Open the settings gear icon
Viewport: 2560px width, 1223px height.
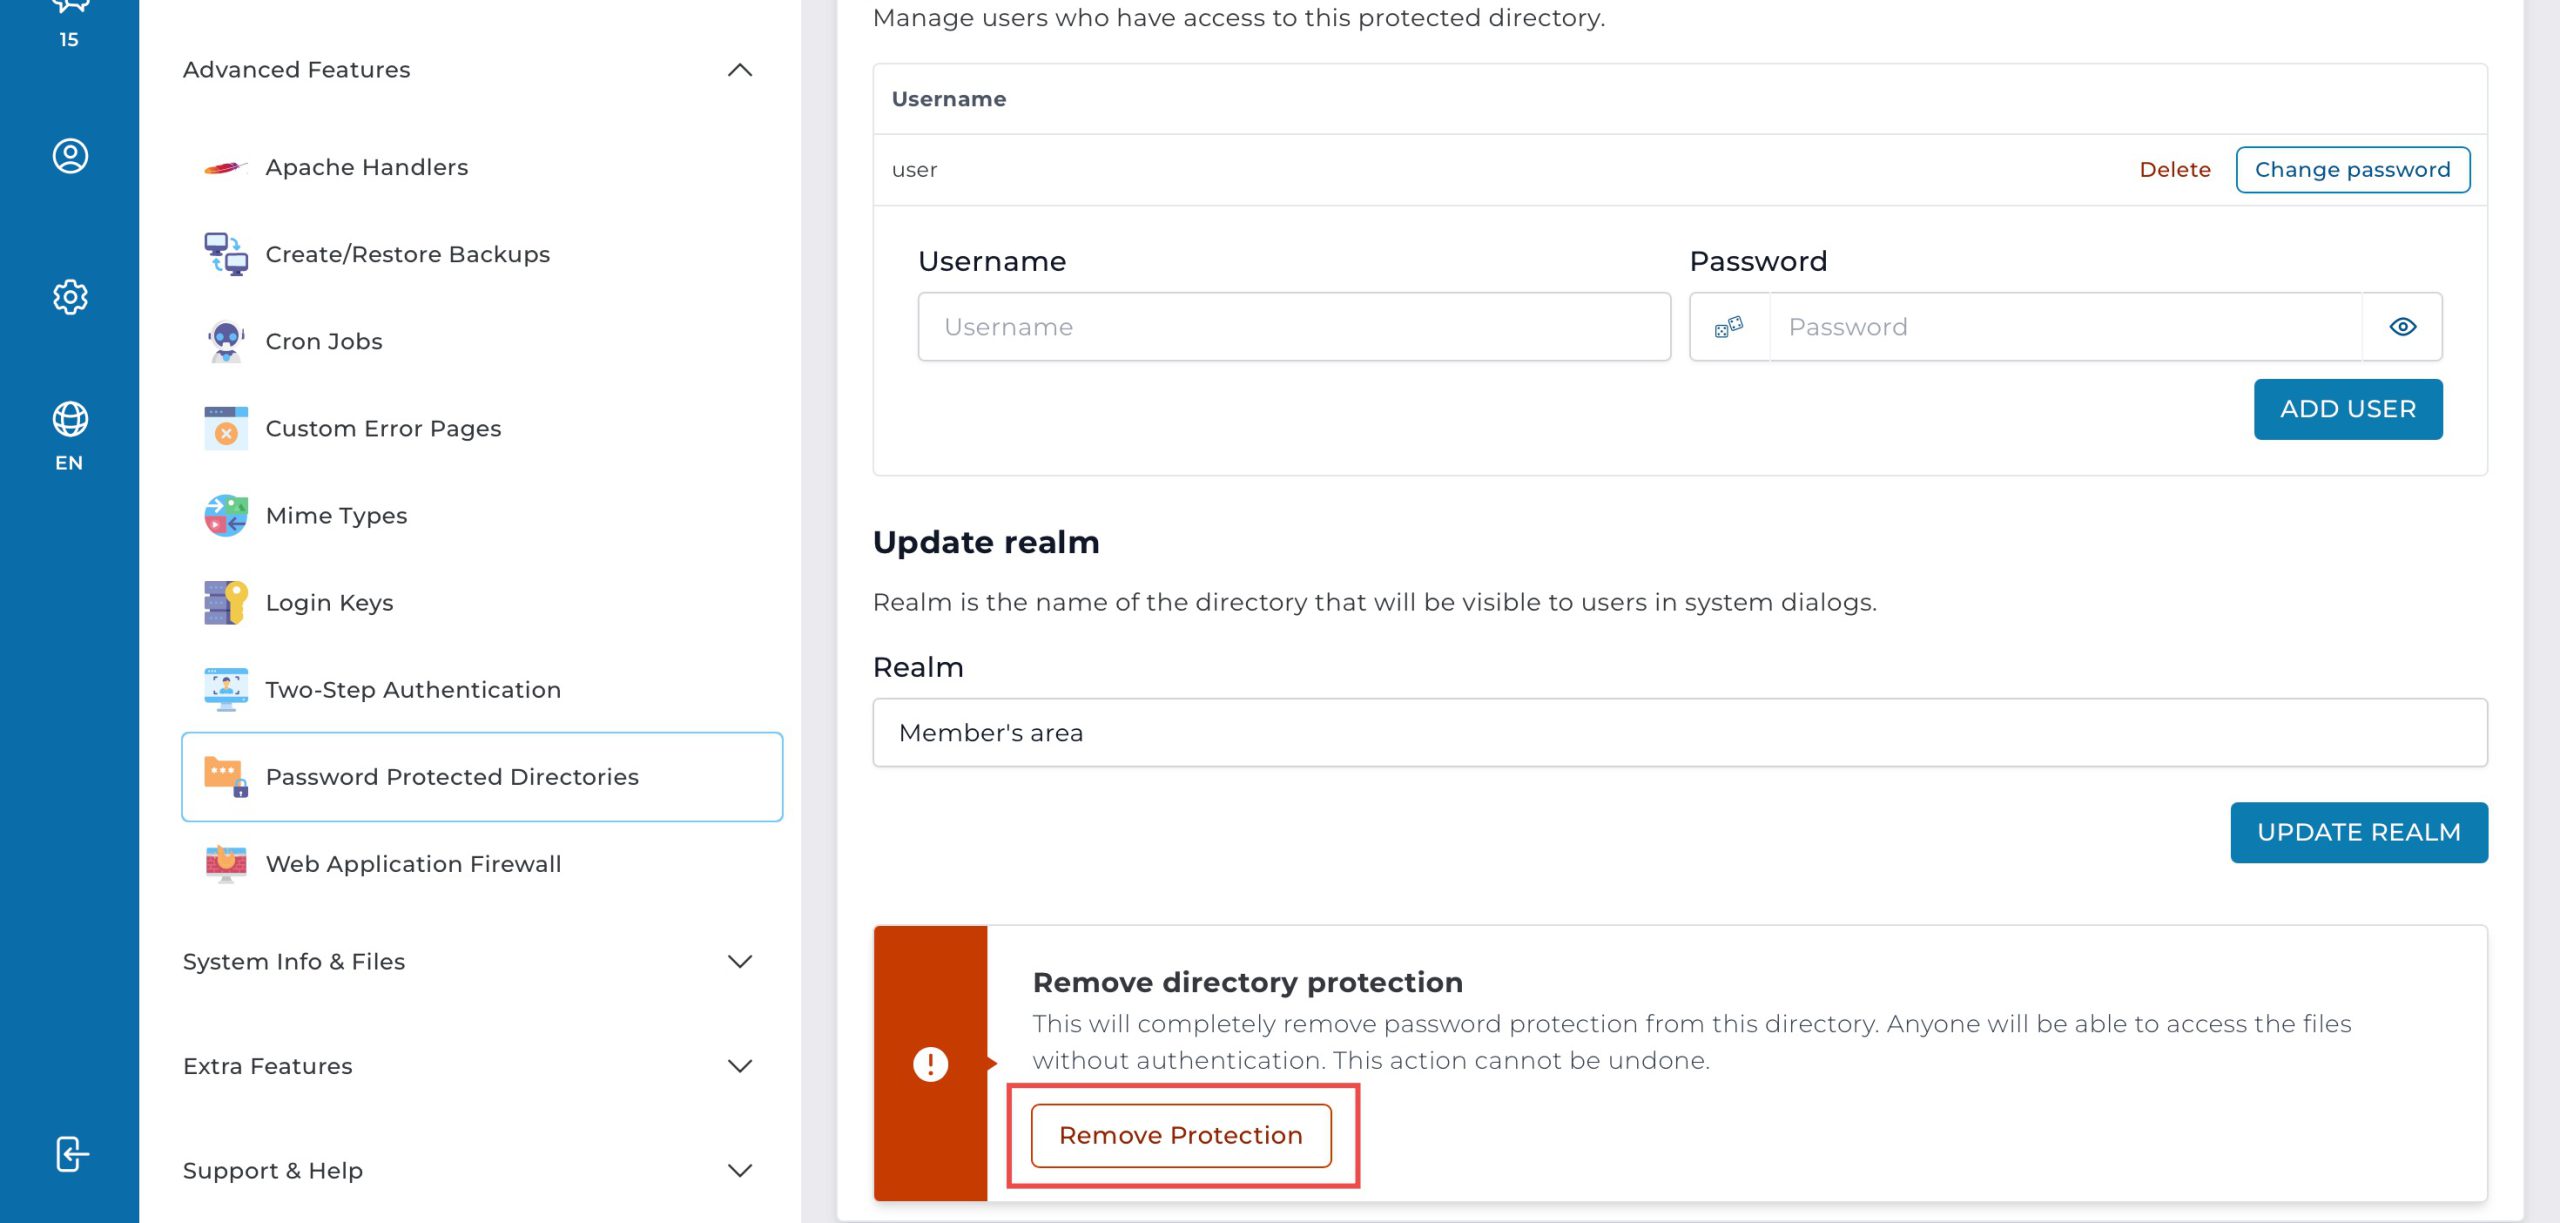pyautogui.click(x=70, y=297)
